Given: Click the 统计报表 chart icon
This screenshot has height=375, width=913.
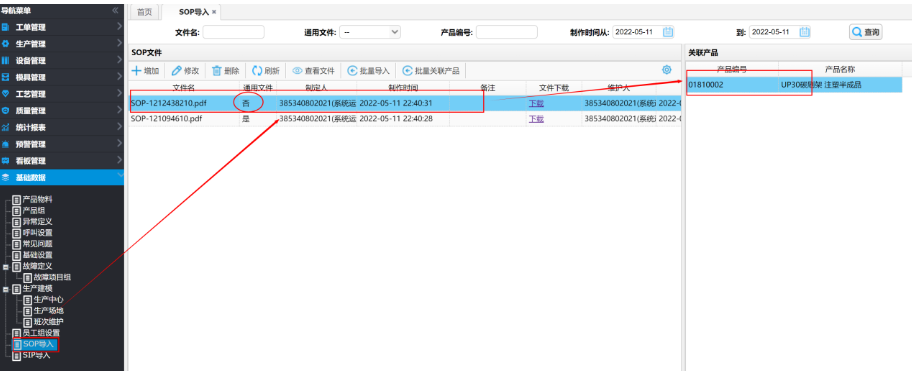Looking at the screenshot, I should [5, 127].
